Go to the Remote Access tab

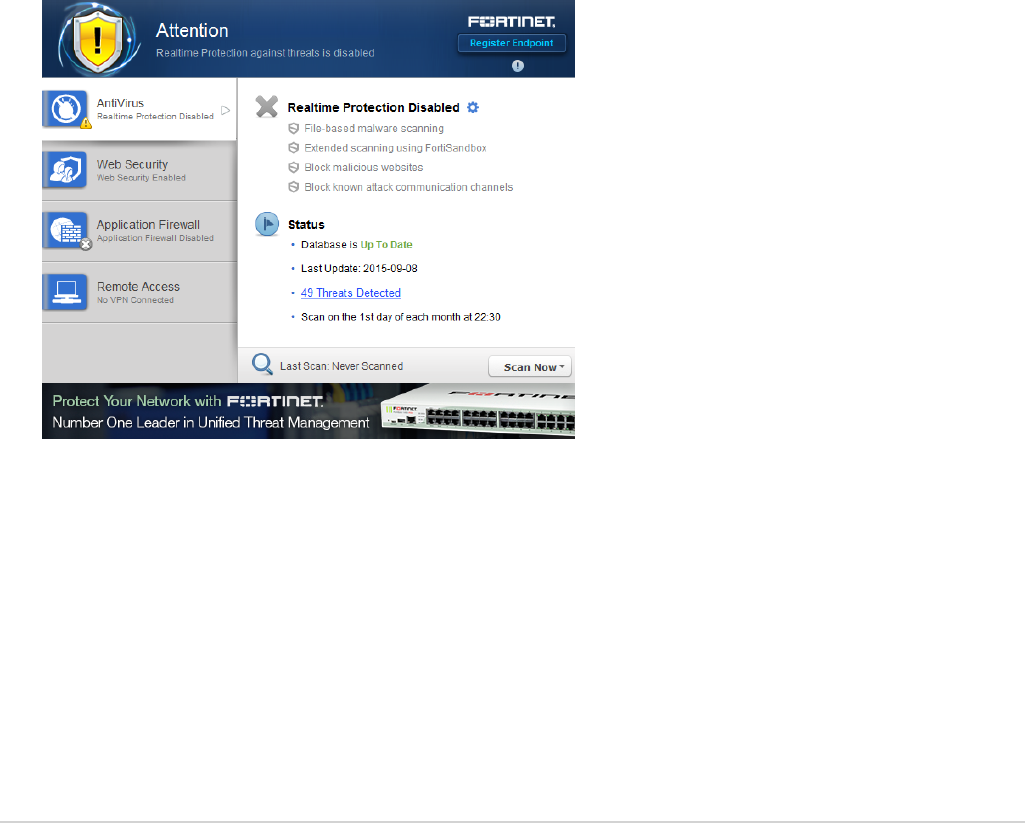point(139,292)
